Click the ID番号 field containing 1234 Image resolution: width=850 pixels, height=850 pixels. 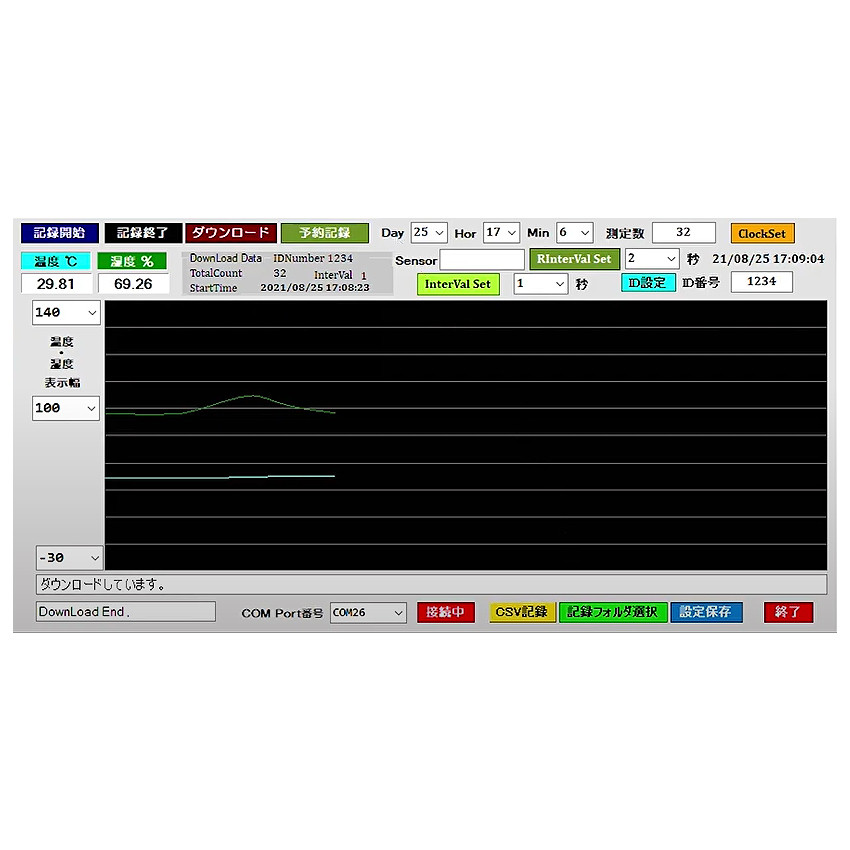click(x=761, y=282)
